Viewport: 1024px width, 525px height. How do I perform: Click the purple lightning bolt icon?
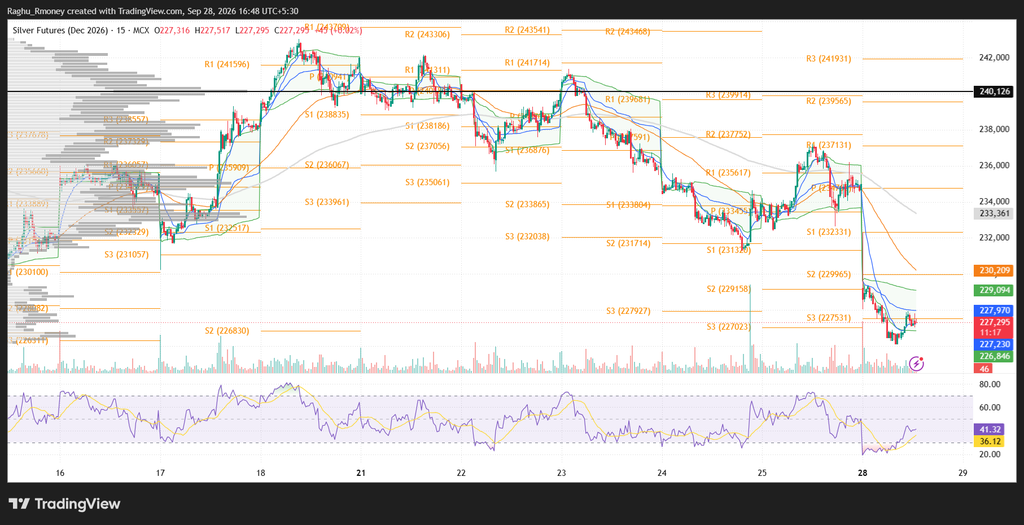tap(916, 363)
